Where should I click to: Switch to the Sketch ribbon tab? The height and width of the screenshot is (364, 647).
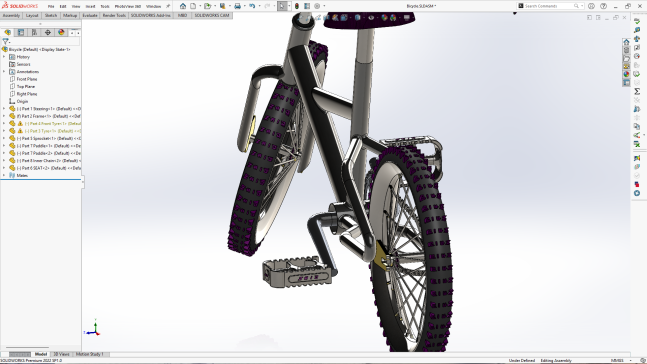[x=51, y=15]
